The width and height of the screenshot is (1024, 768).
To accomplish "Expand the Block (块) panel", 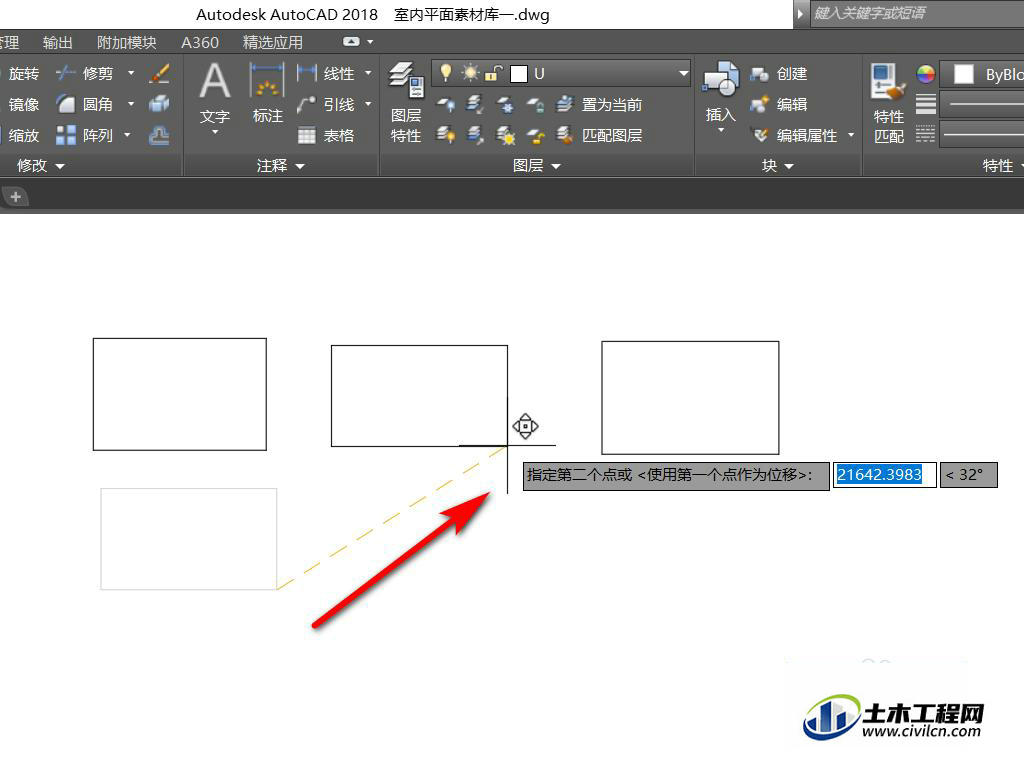I will tap(778, 166).
